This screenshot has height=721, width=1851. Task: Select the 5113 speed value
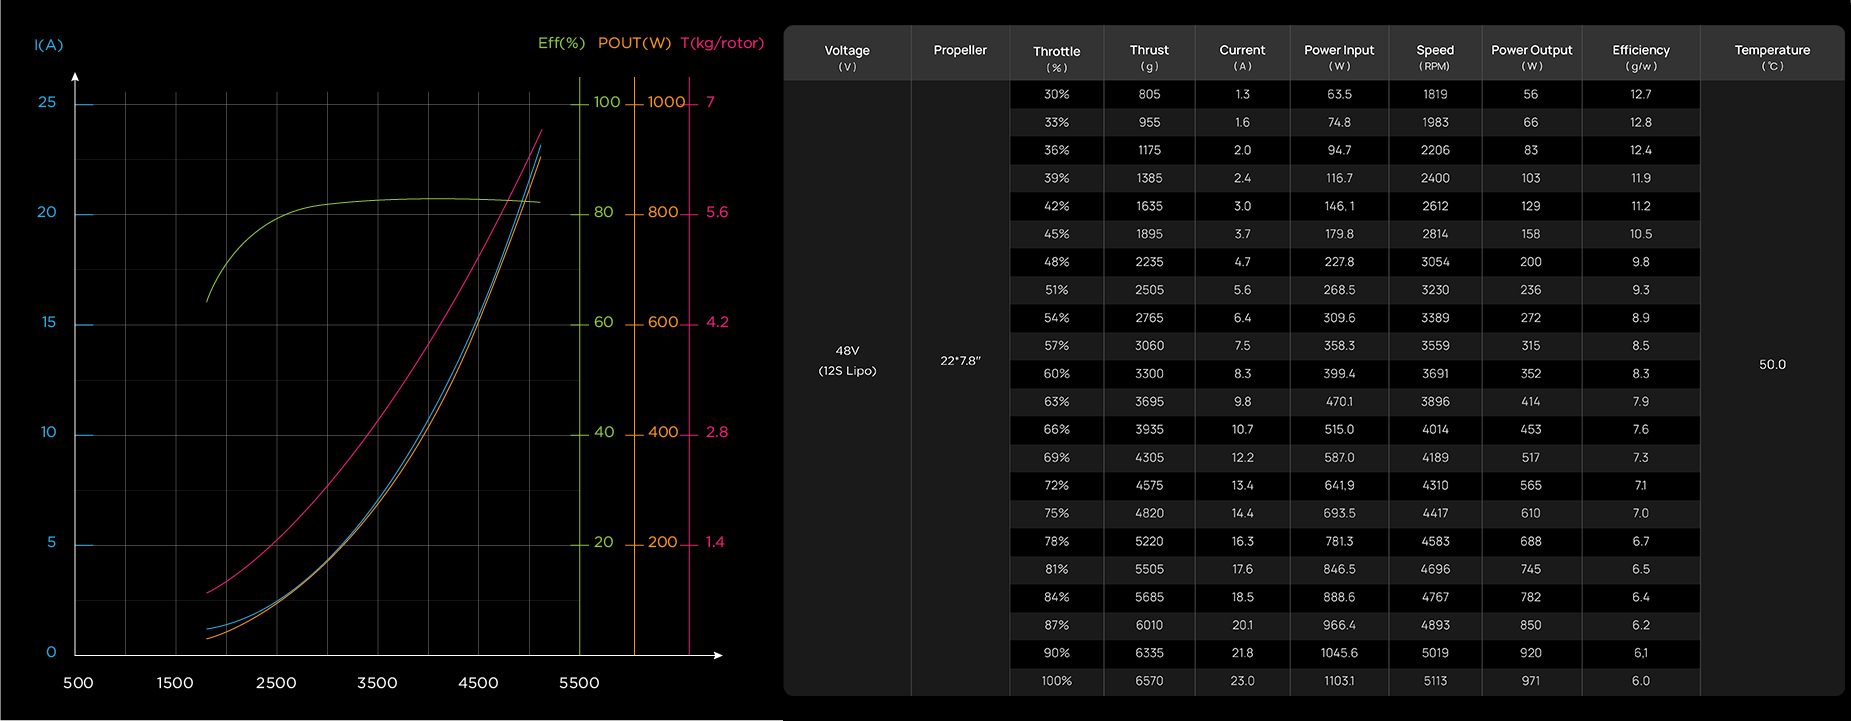1435,681
